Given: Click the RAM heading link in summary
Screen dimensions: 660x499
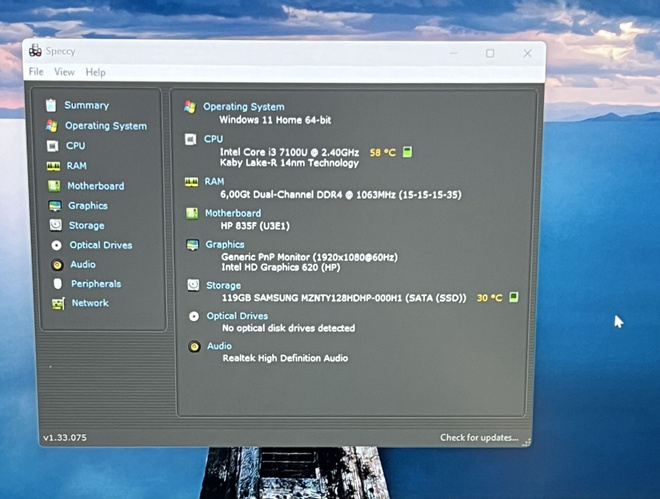Looking at the screenshot, I should [x=214, y=181].
